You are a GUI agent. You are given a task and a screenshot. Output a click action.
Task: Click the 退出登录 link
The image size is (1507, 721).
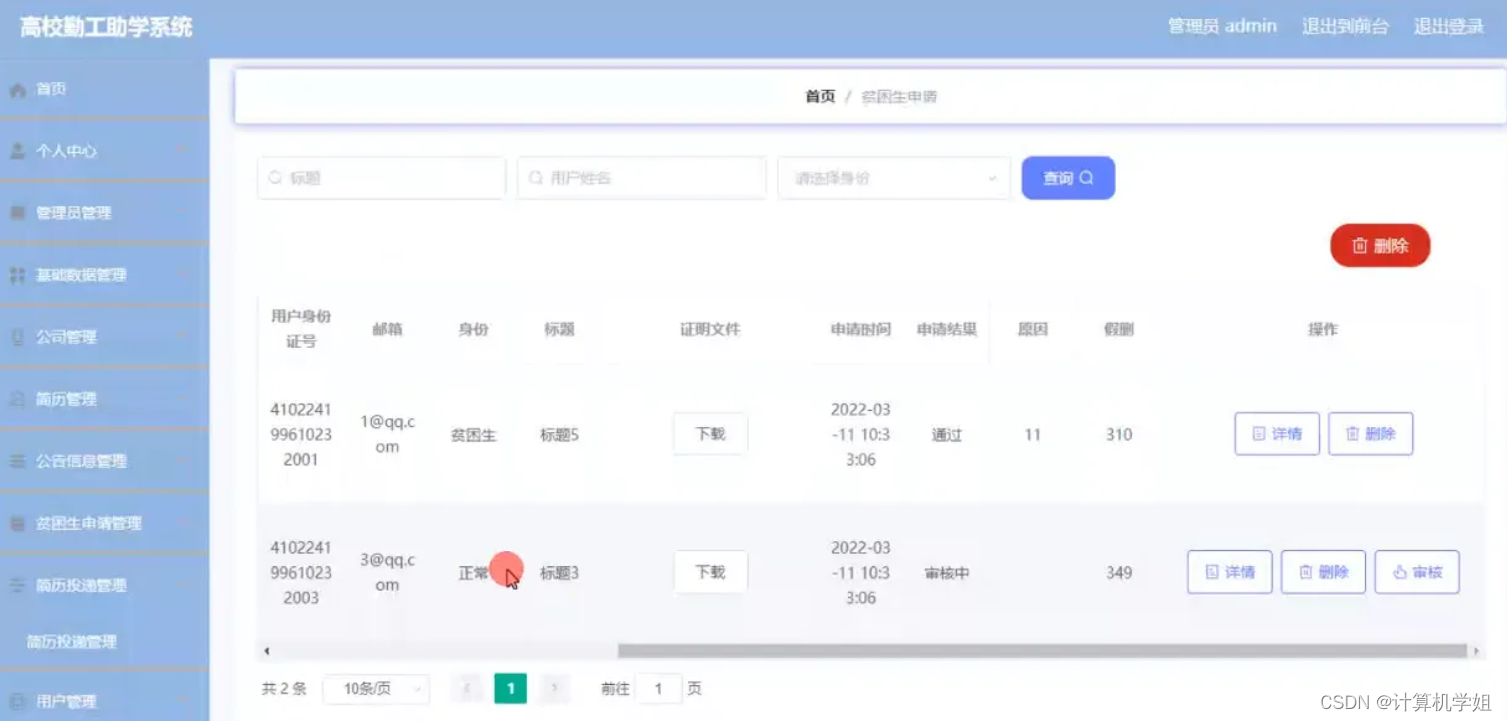point(1448,26)
